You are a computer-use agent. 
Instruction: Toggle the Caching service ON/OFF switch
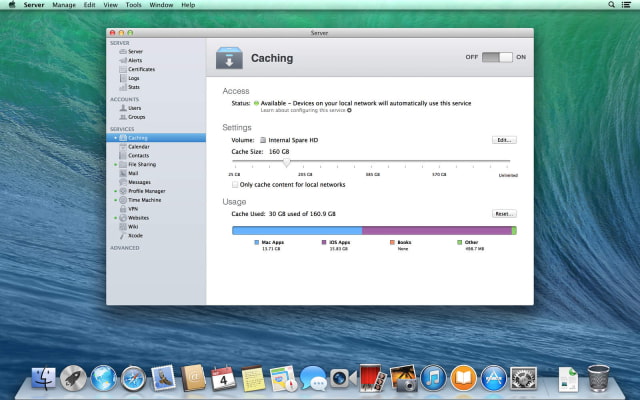[x=496, y=57]
